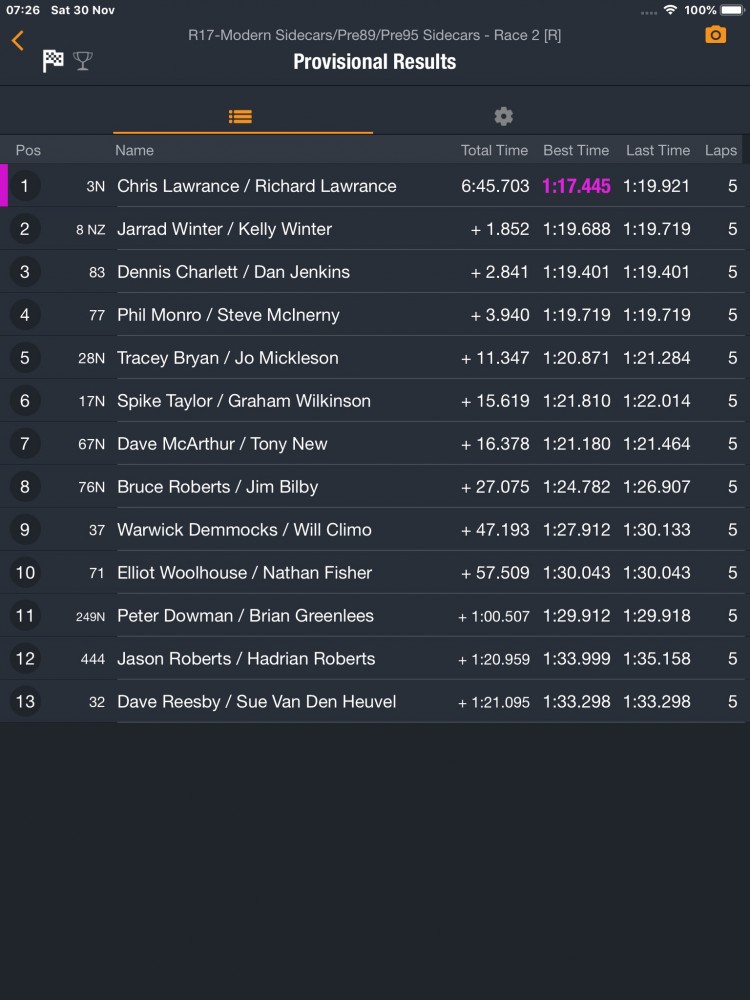Open Dave Reesby / Sue Van Den Heuvel row

coord(256,702)
